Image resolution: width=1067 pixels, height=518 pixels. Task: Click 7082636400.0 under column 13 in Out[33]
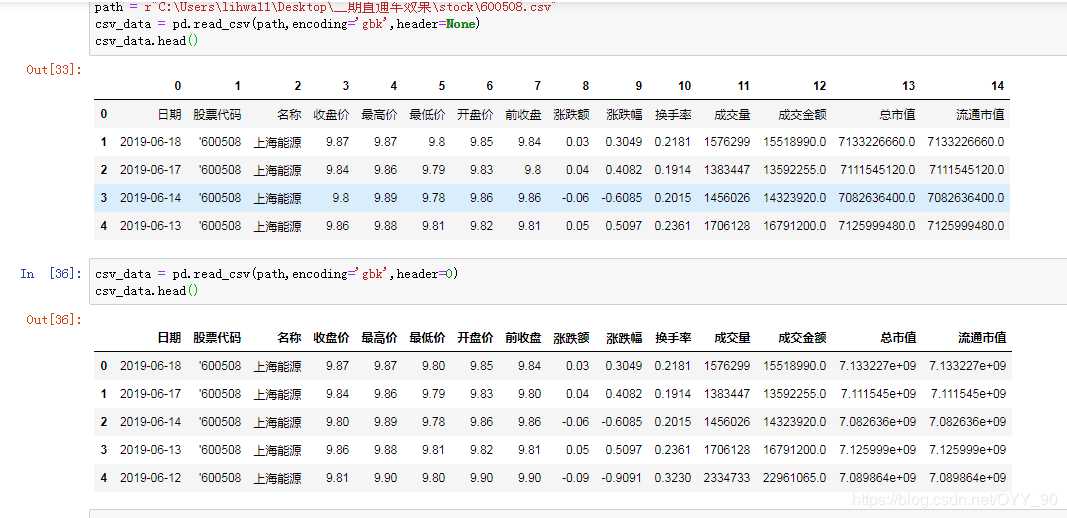tap(877, 198)
